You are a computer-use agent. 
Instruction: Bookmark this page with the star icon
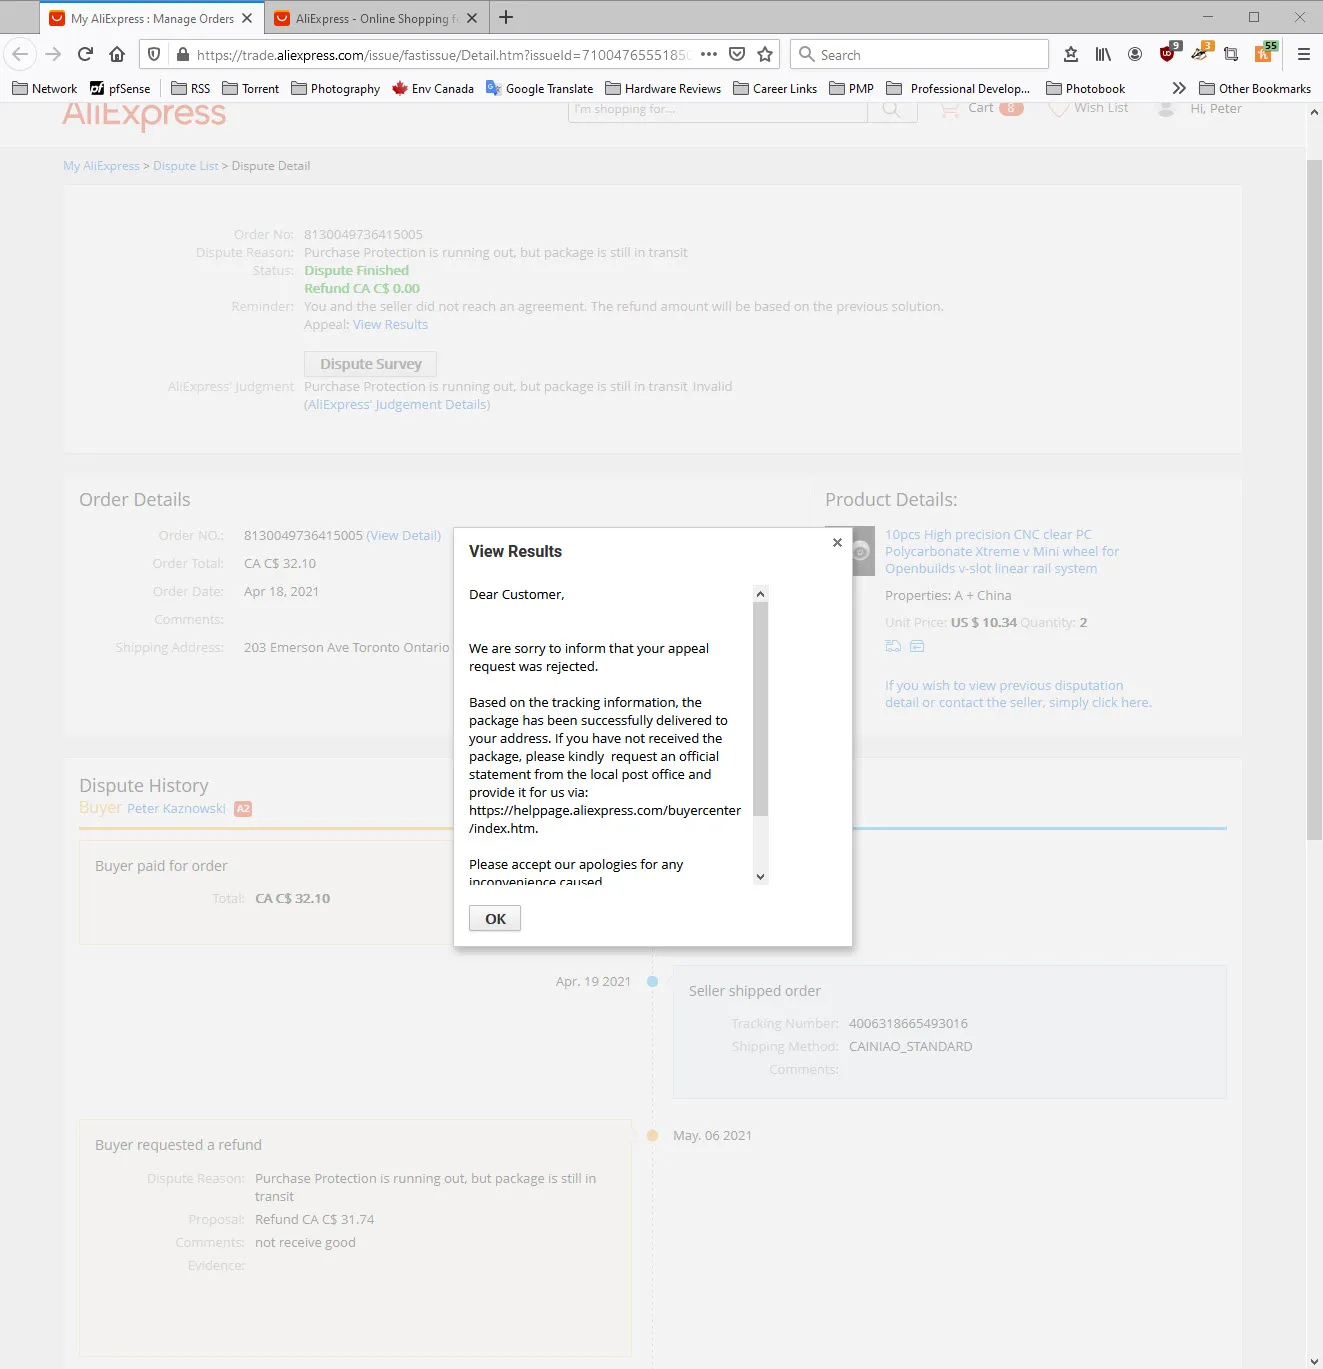click(765, 54)
